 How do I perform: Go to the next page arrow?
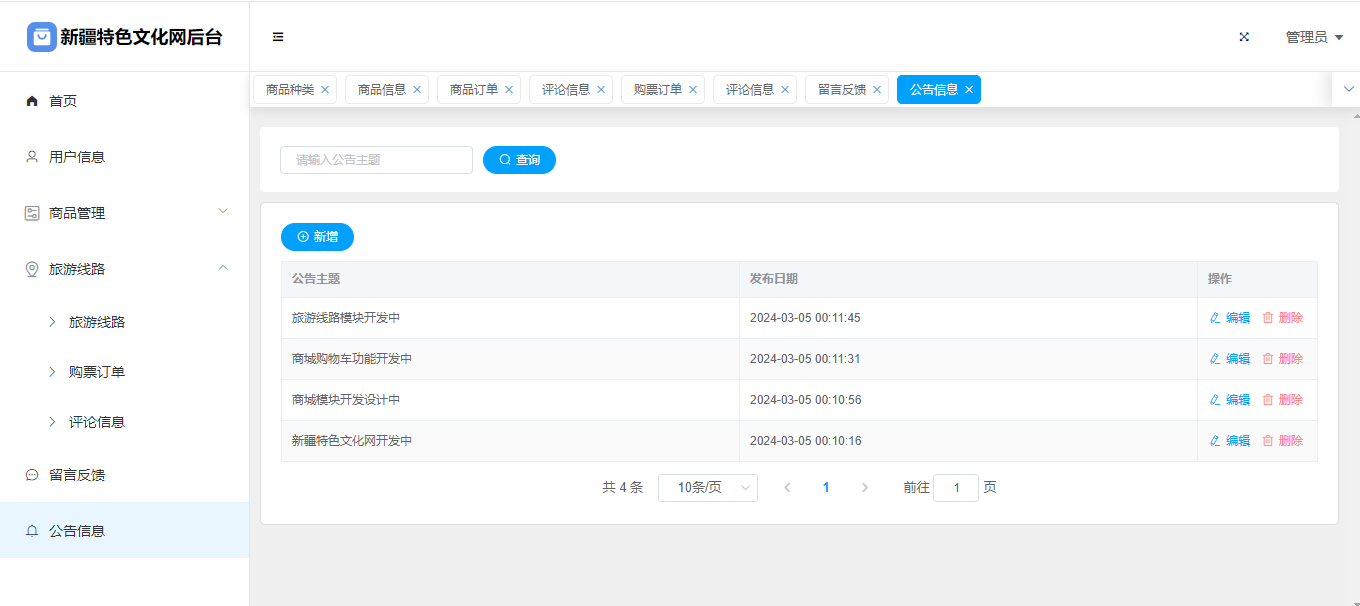coord(865,488)
